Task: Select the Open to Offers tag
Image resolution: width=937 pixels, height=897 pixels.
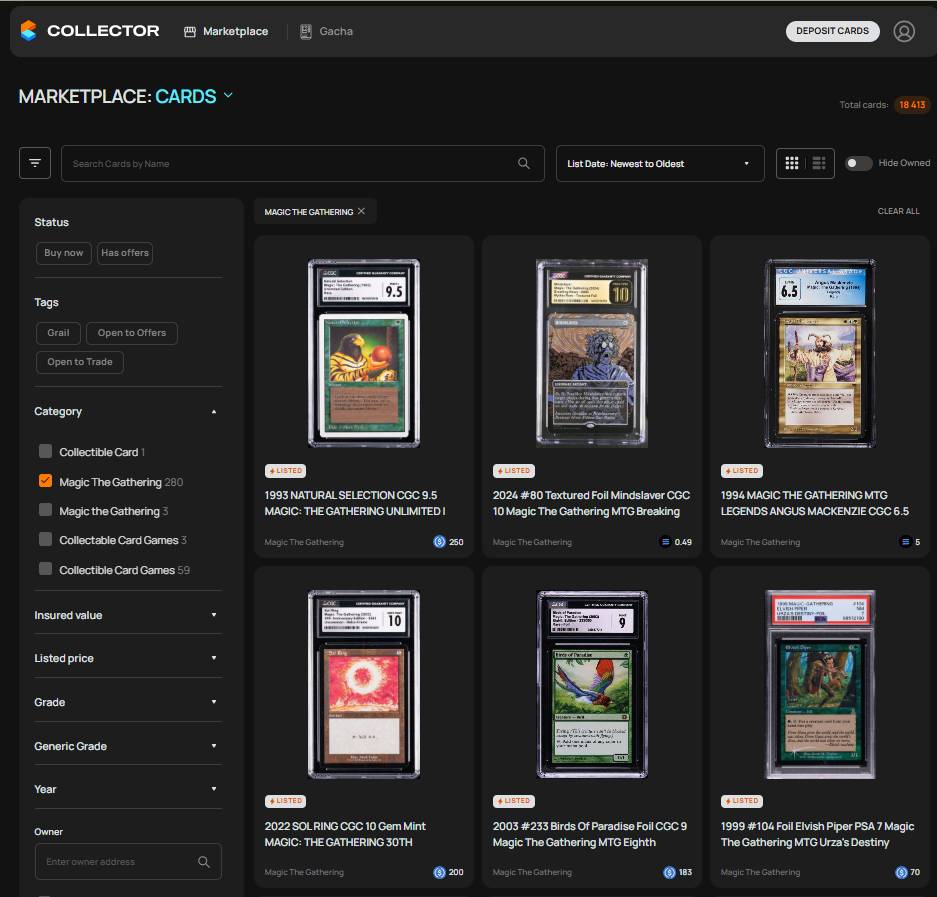Action: tap(131, 333)
